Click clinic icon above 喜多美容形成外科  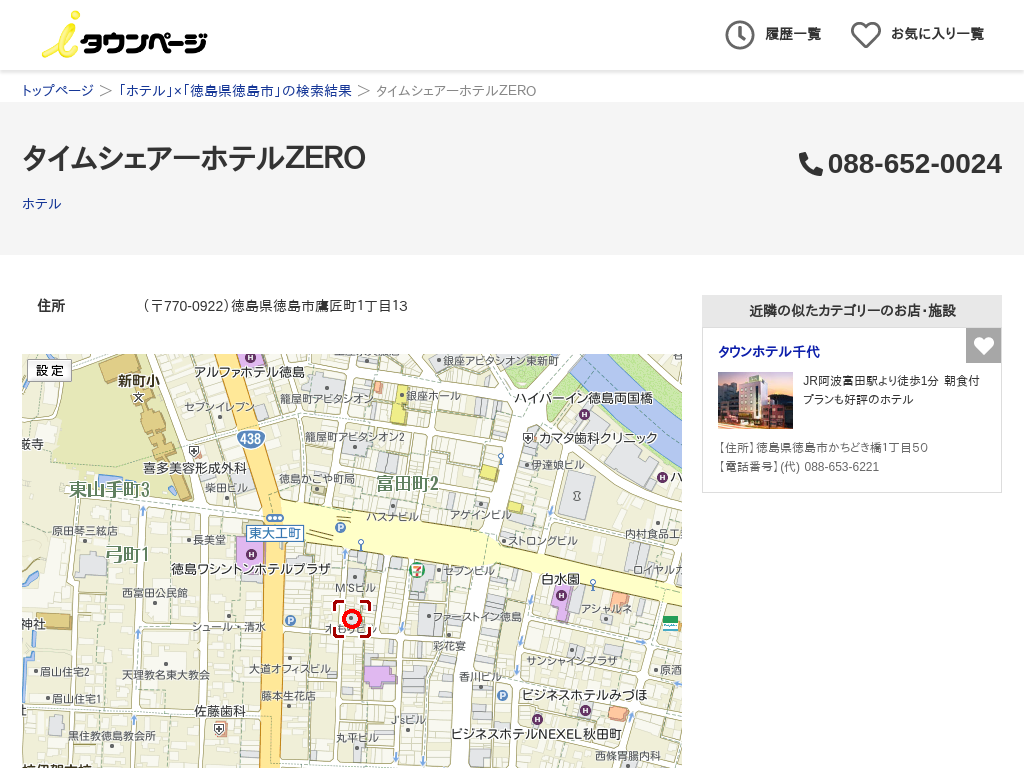194,451
